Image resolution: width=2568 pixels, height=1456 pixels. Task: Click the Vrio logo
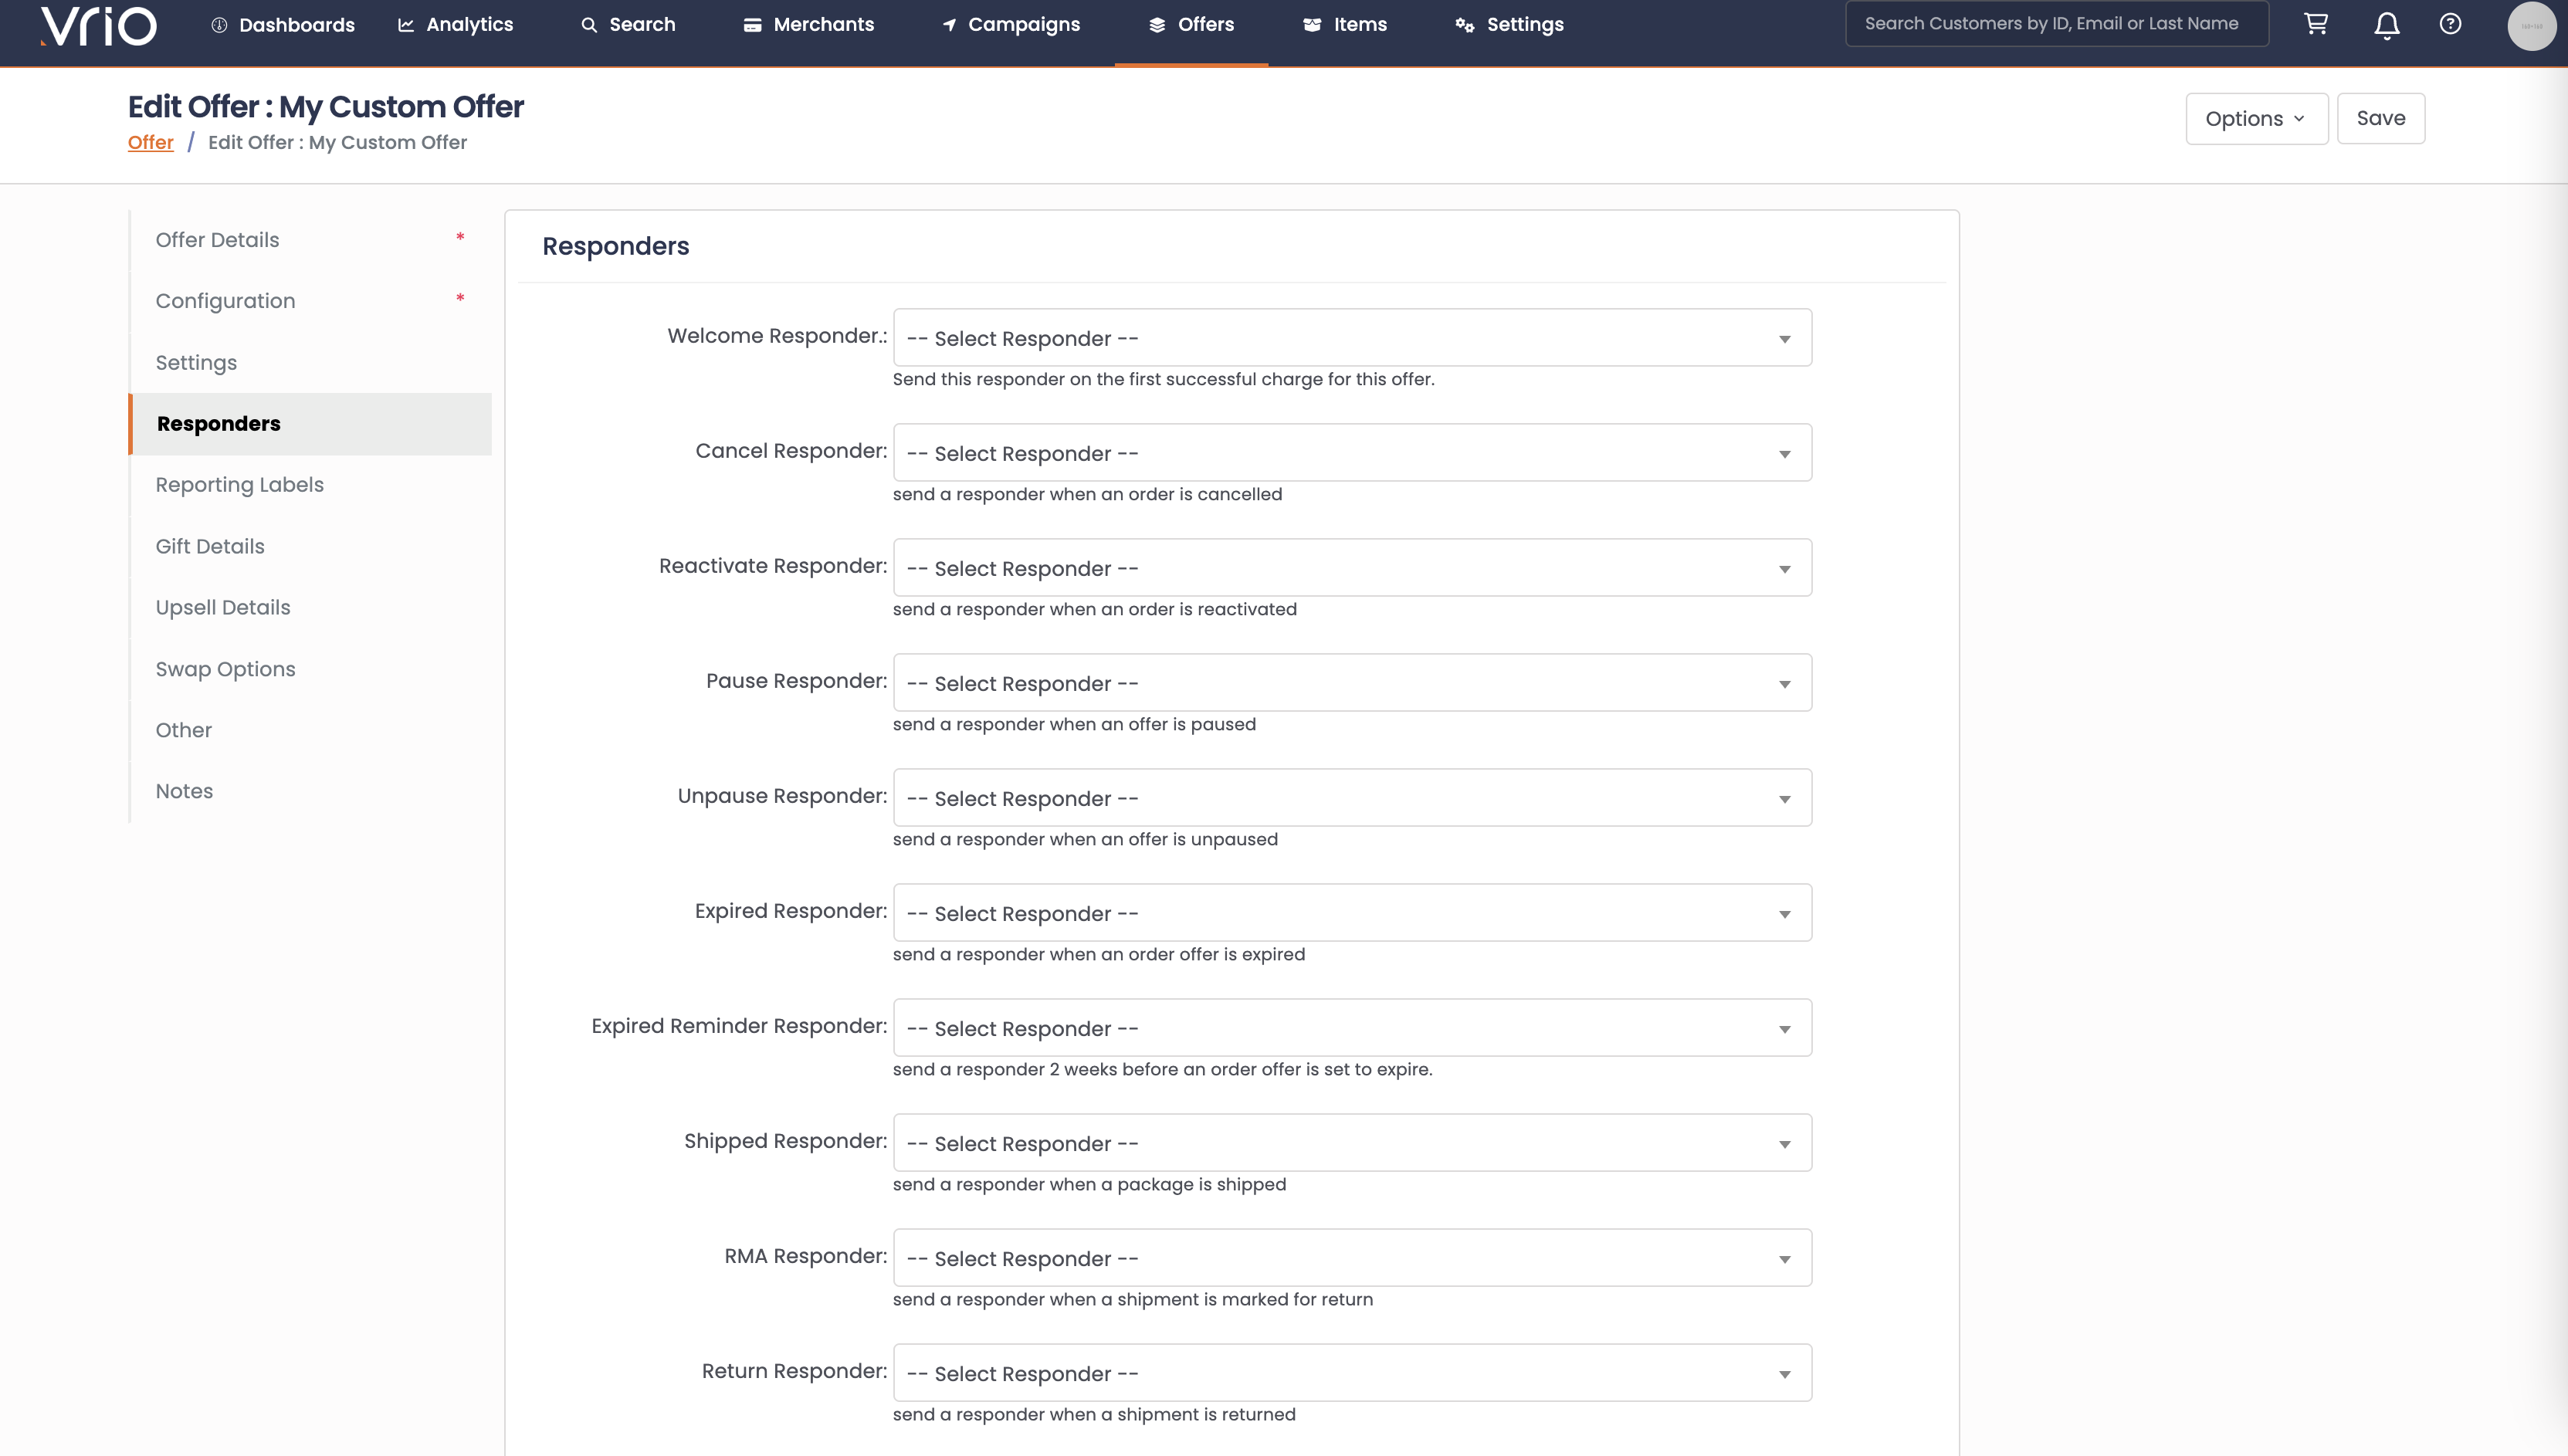tap(98, 25)
